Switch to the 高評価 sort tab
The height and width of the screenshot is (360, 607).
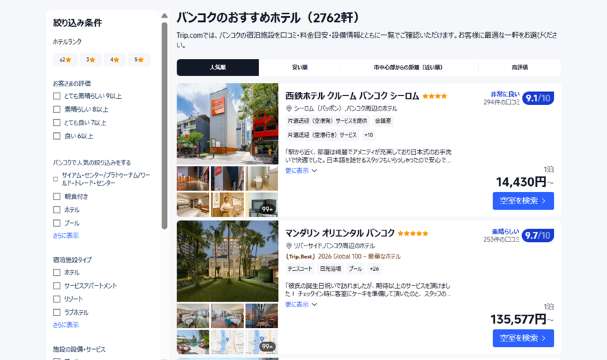(520, 67)
